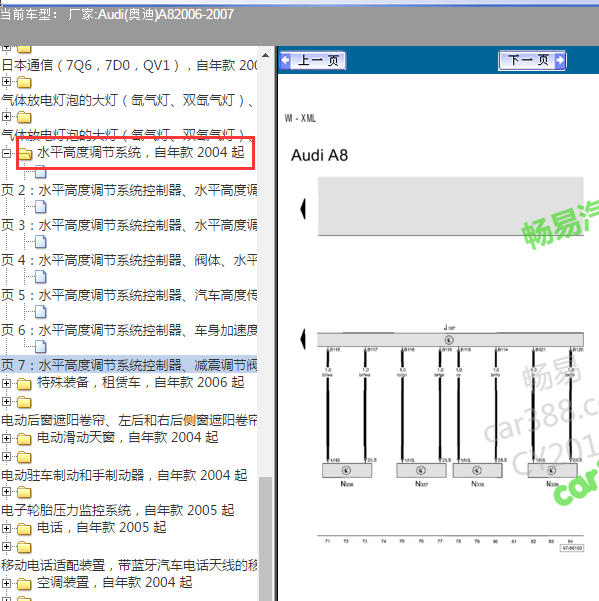Select 特殊装备，租赁车，自年款 2006 起 label
The height and width of the screenshot is (601, 599).
140,382
